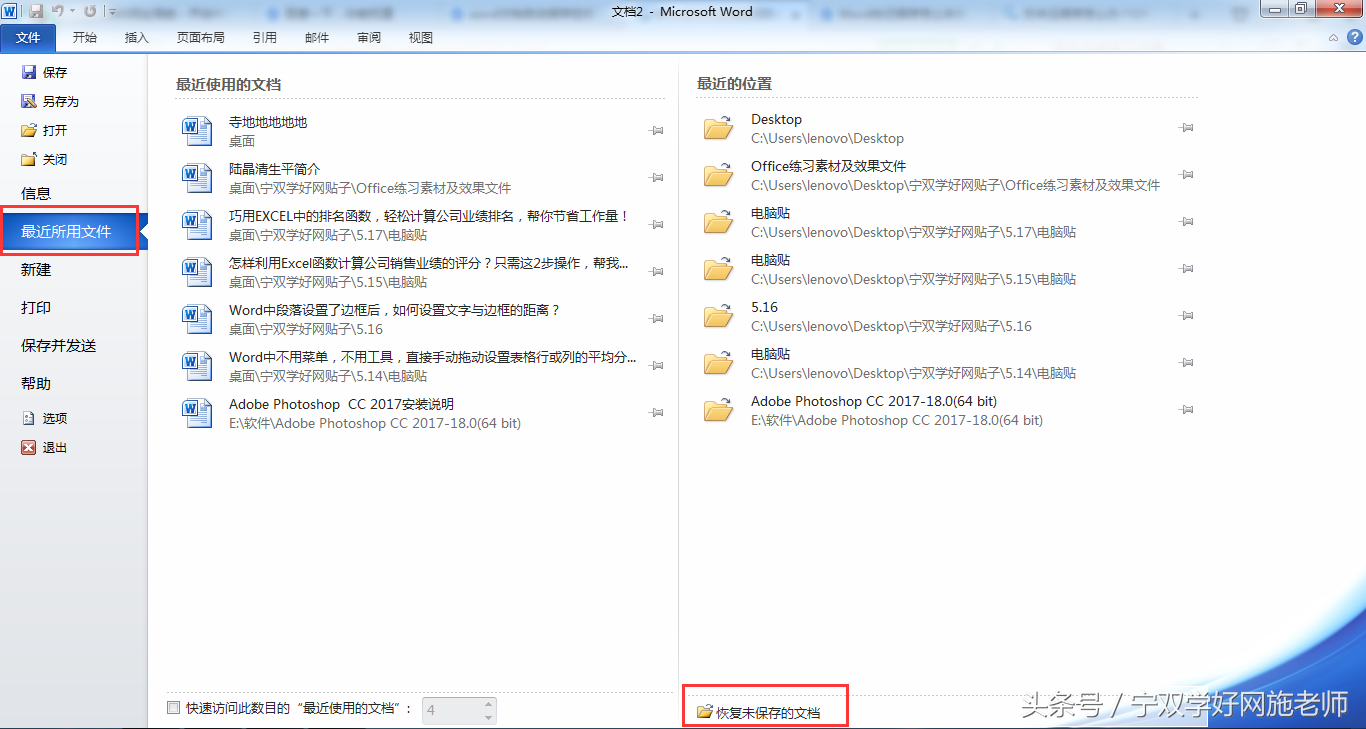Switch to the 引用 (References) tab
The width and height of the screenshot is (1366, 729).
pos(265,38)
